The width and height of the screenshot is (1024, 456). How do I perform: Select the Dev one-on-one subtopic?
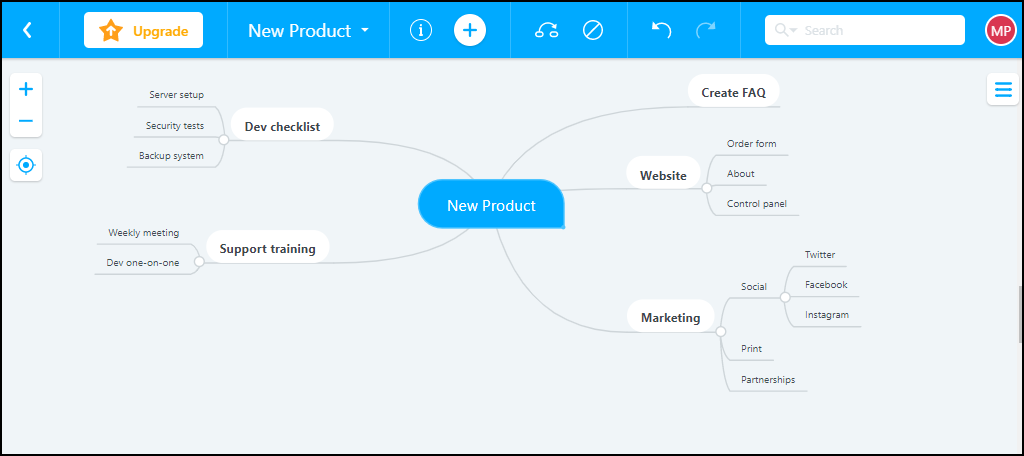pyautogui.click(x=143, y=263)
